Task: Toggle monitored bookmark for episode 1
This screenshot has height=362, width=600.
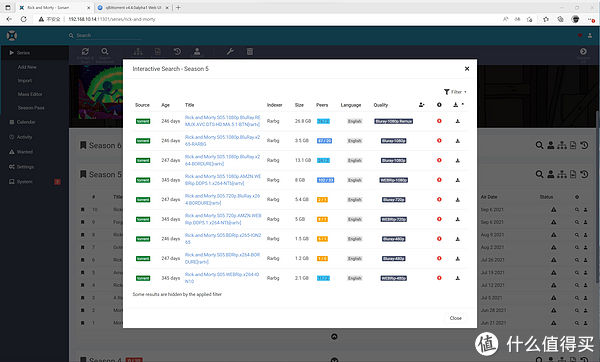Action: pyautogui.click(x=82, y=323)
